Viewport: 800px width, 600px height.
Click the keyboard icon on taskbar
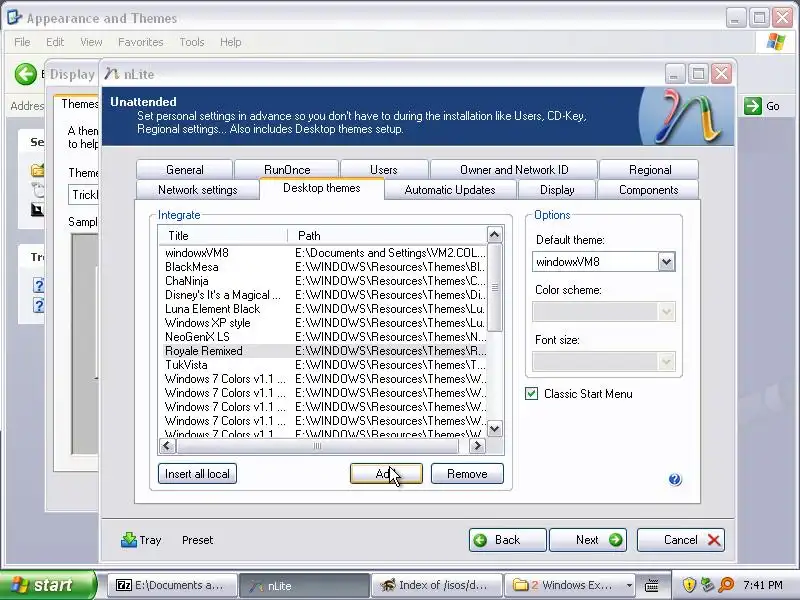(x=652, y=585)
